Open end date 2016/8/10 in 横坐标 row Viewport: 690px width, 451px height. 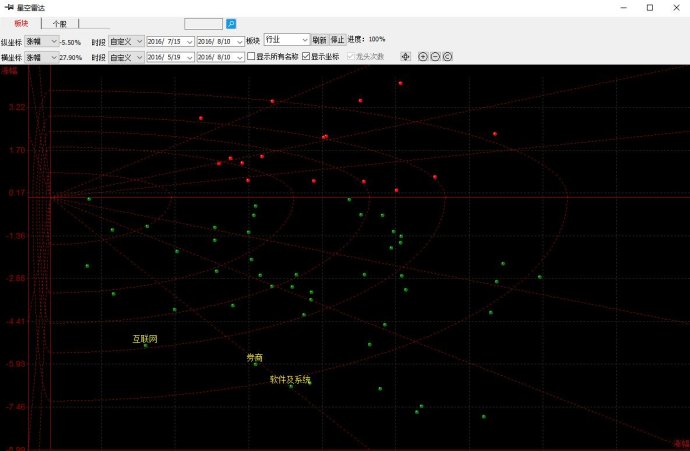(220, 57)
